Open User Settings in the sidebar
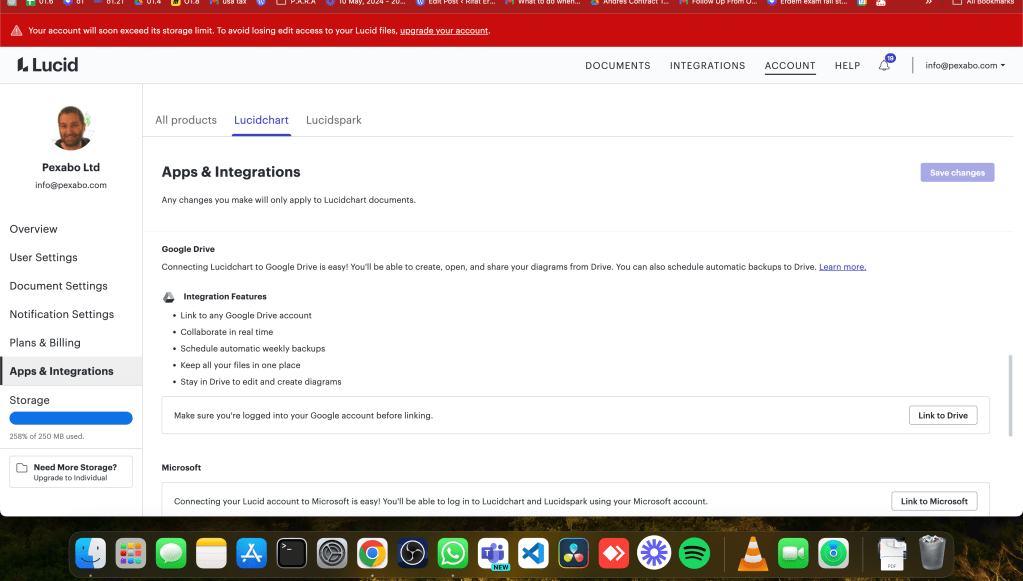Screen dimensions: 1023x581 (x=43, y=258)
